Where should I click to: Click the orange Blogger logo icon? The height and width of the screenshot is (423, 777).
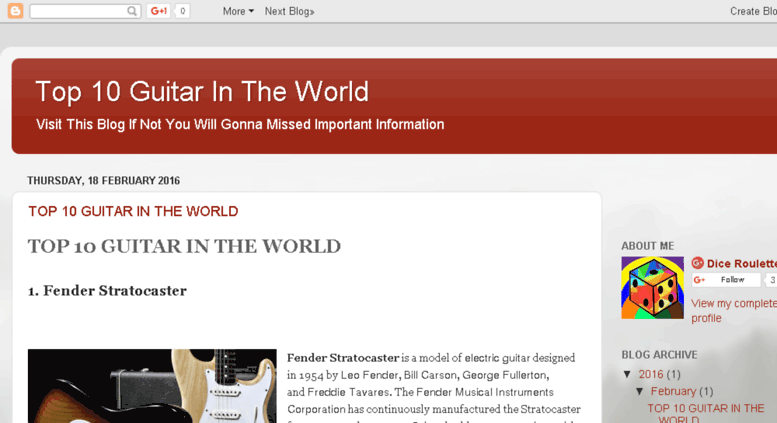point(15,11)
